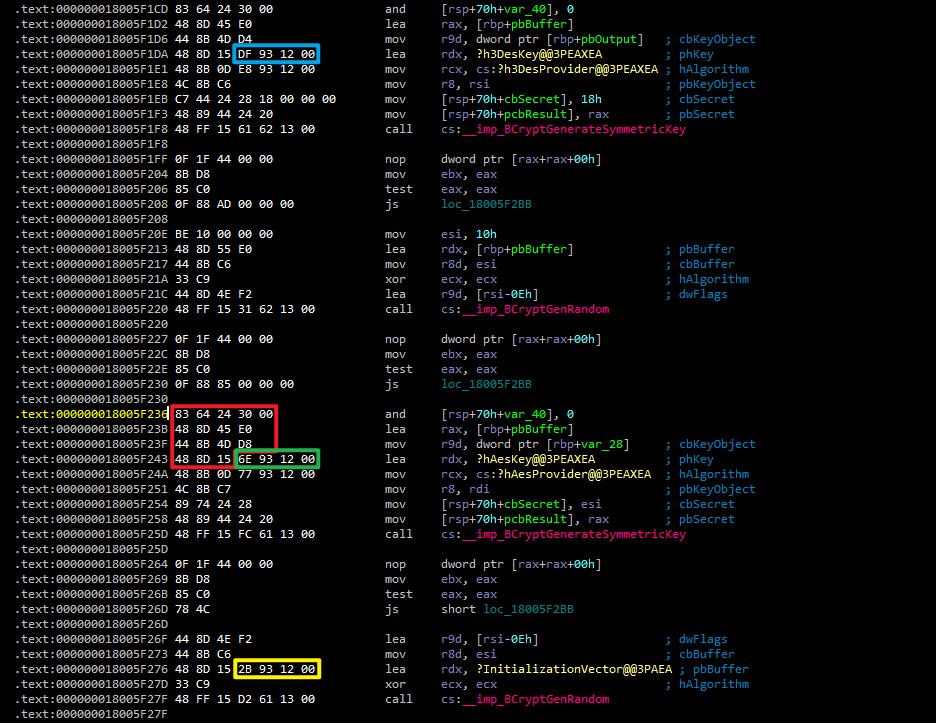Follow loc_18005F2BB on the 18005F230 js line
Image resolution: width=936 pixels, height=723 pixels.
pyautogui.click(x=486, y=384)
